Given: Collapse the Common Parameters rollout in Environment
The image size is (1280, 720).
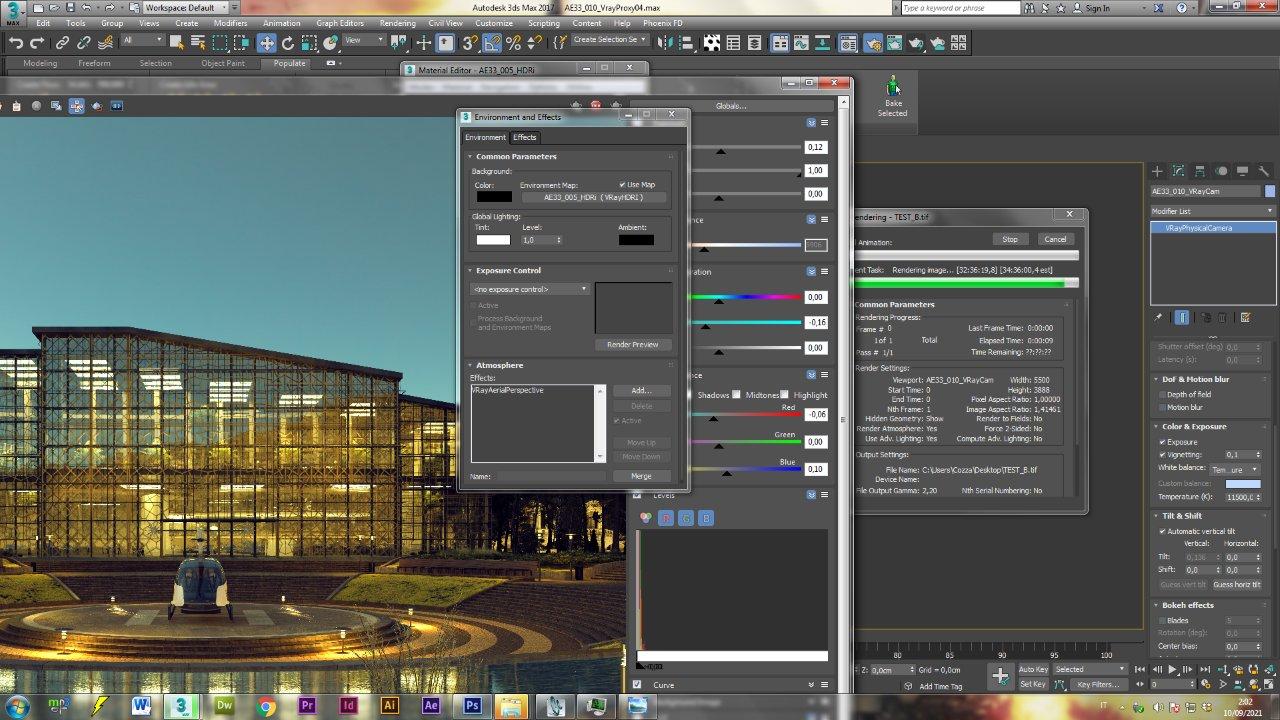Looking at the screenshot, I should pos(516,156).
